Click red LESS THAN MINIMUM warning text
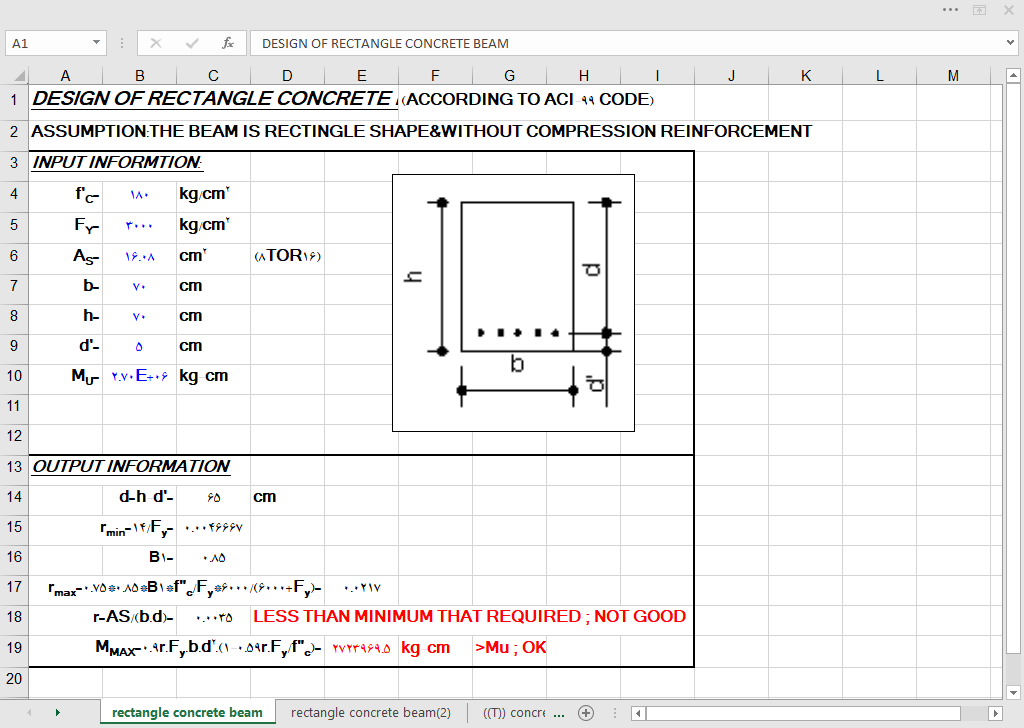This screenshot has height=728, width=1024. [470, 616]
